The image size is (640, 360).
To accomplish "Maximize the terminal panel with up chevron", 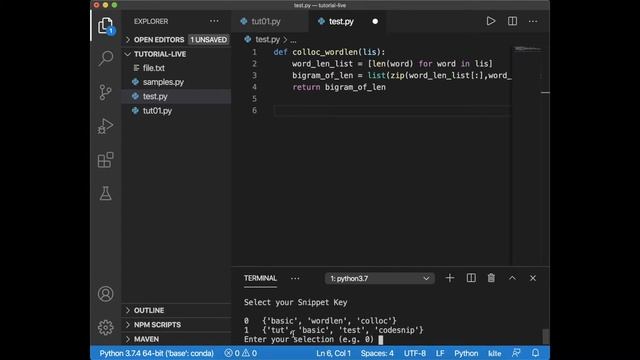I will tap(512, 278).
